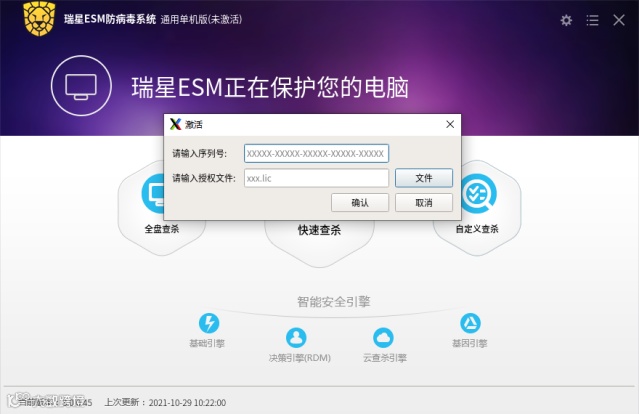This screenshot has width=639, height=414.
Task: Click the 智能安全引擎 heading text
Action: coord(334,302)
